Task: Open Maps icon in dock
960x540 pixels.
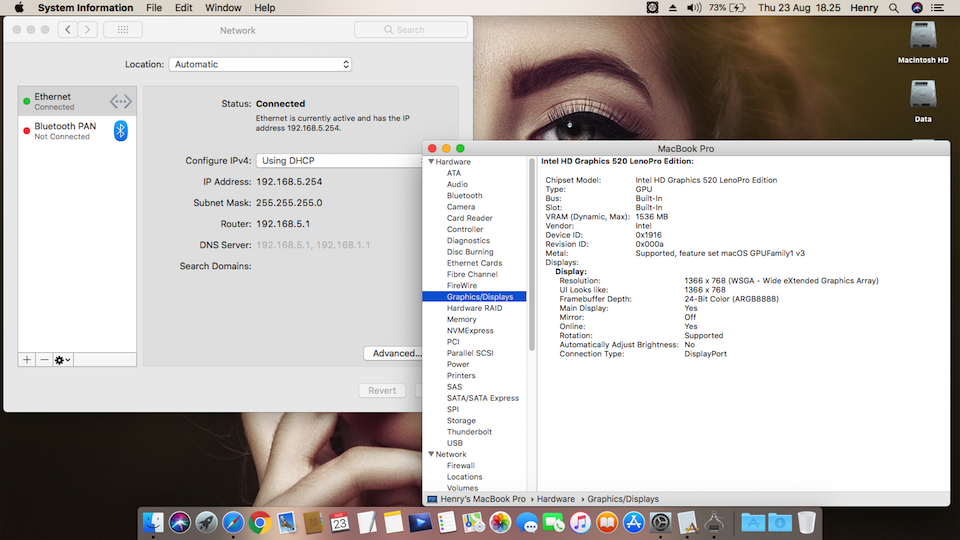Action: [x=473, y=523]
